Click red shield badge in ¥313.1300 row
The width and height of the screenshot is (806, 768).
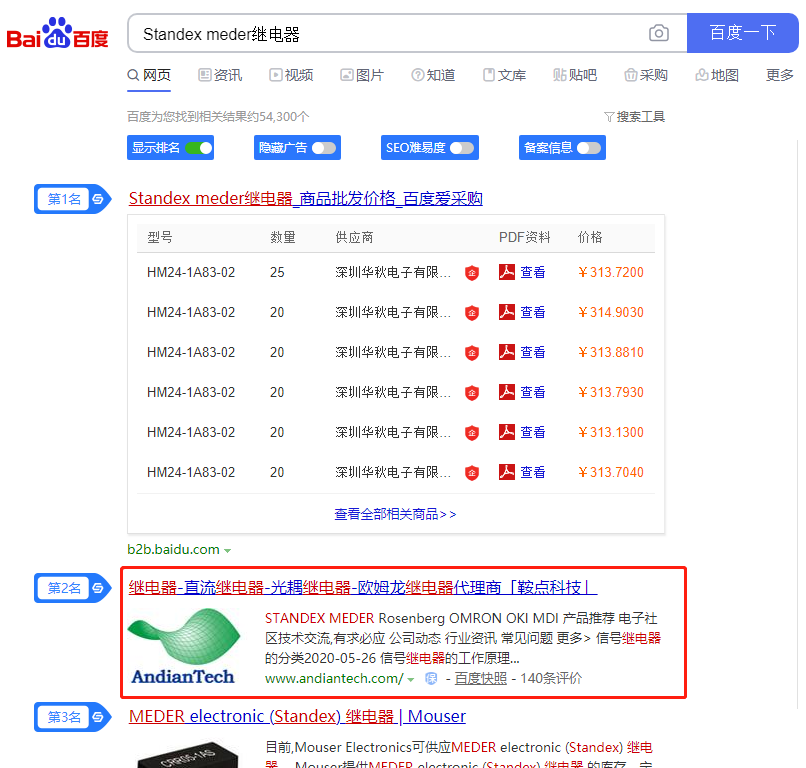(x=472, y=432)
